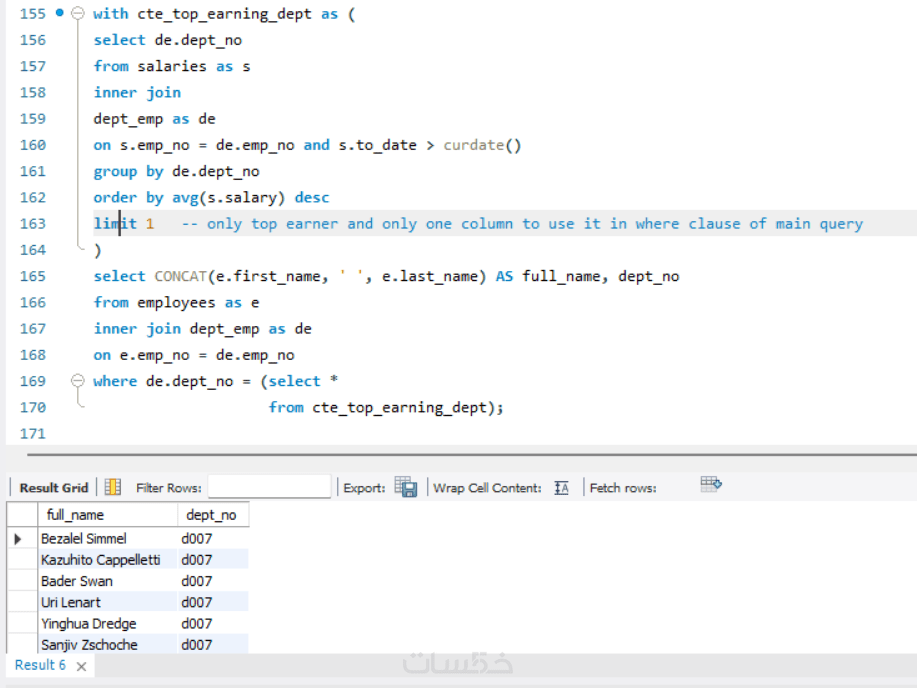This screenshot has width=917, height=688.
Task: Click the CONCAT keyword on line 165
Action: coord(181,276)
